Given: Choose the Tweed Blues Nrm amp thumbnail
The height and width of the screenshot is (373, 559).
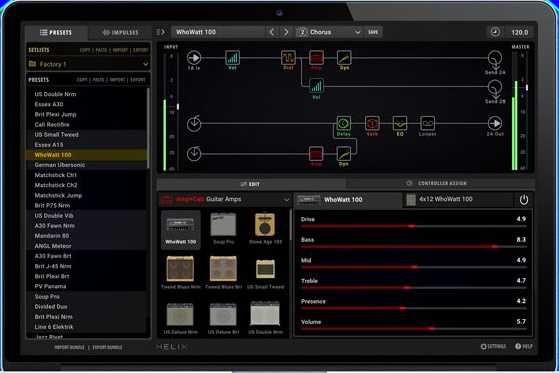Looking at the screenshot, I should [x=180, y=272].
